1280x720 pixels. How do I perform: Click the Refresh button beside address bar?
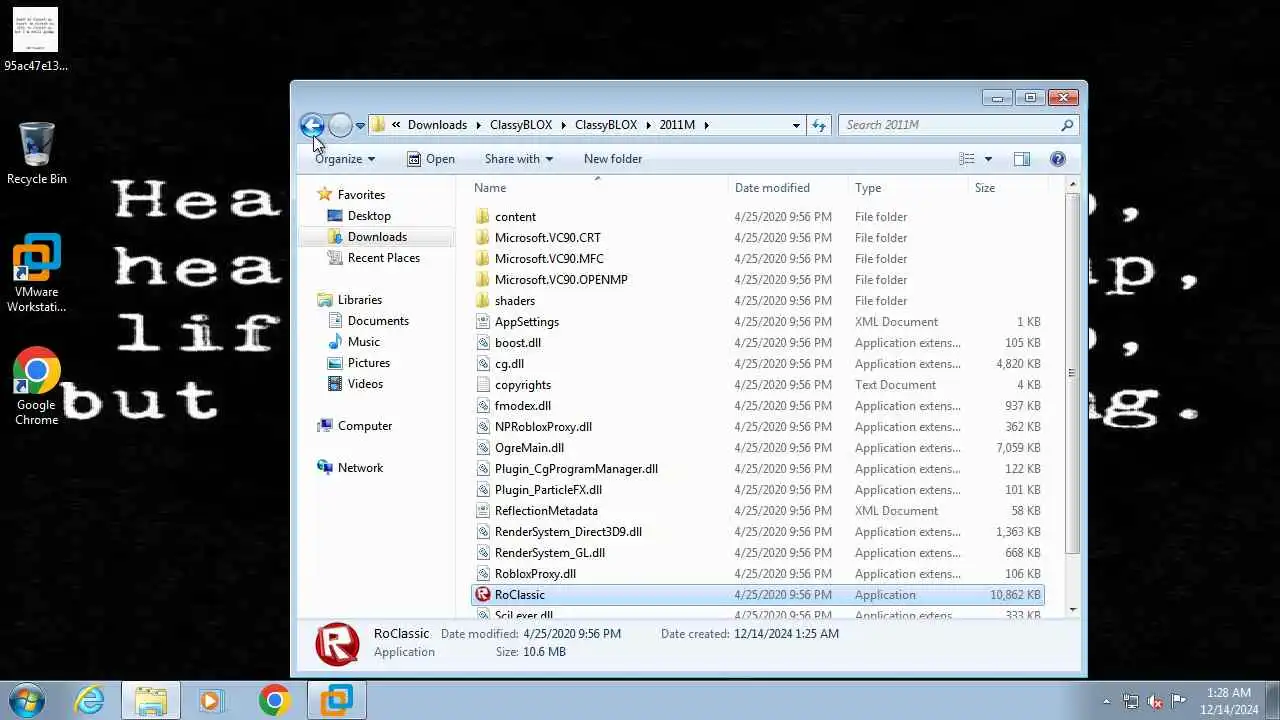pyautogui.click(x=819, y=125)
